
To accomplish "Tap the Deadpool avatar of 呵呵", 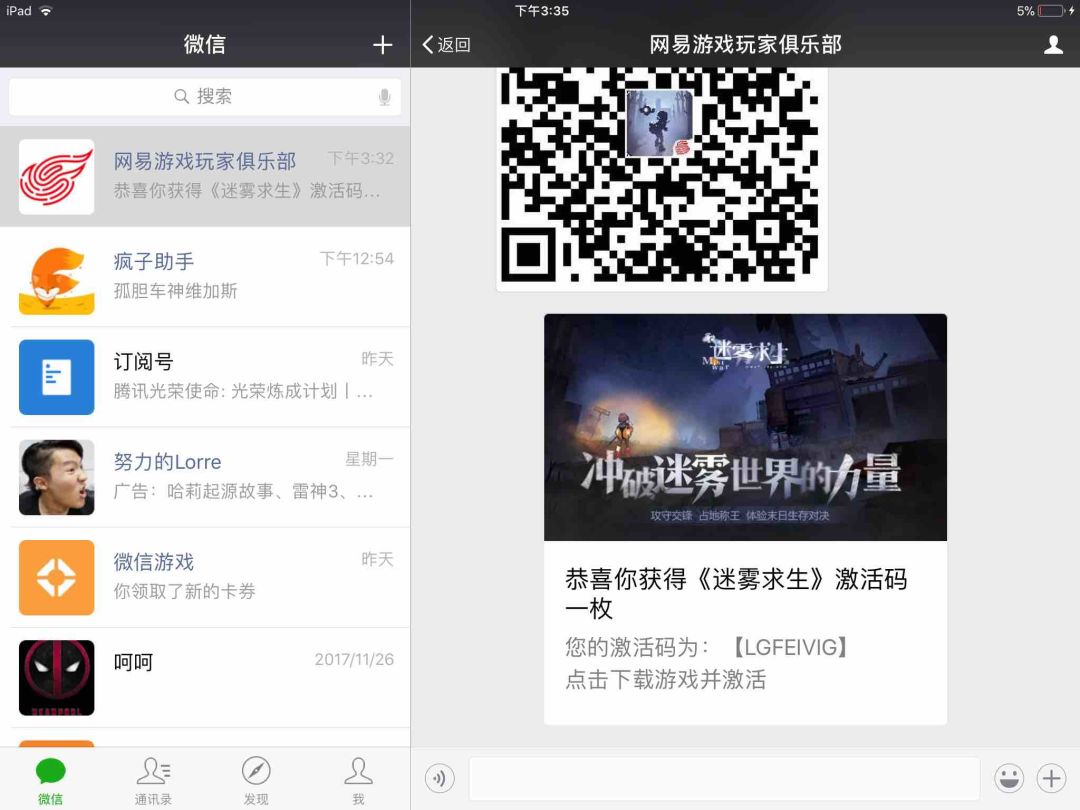I will pyautogui.click(x=56, y=678).
